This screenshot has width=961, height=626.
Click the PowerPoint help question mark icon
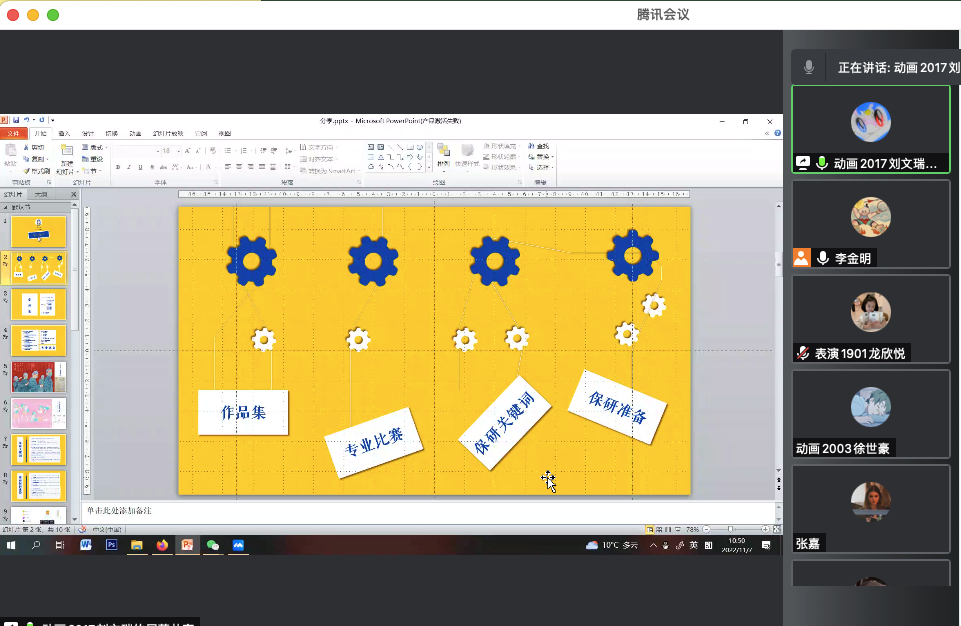click(x=778, y=133)
